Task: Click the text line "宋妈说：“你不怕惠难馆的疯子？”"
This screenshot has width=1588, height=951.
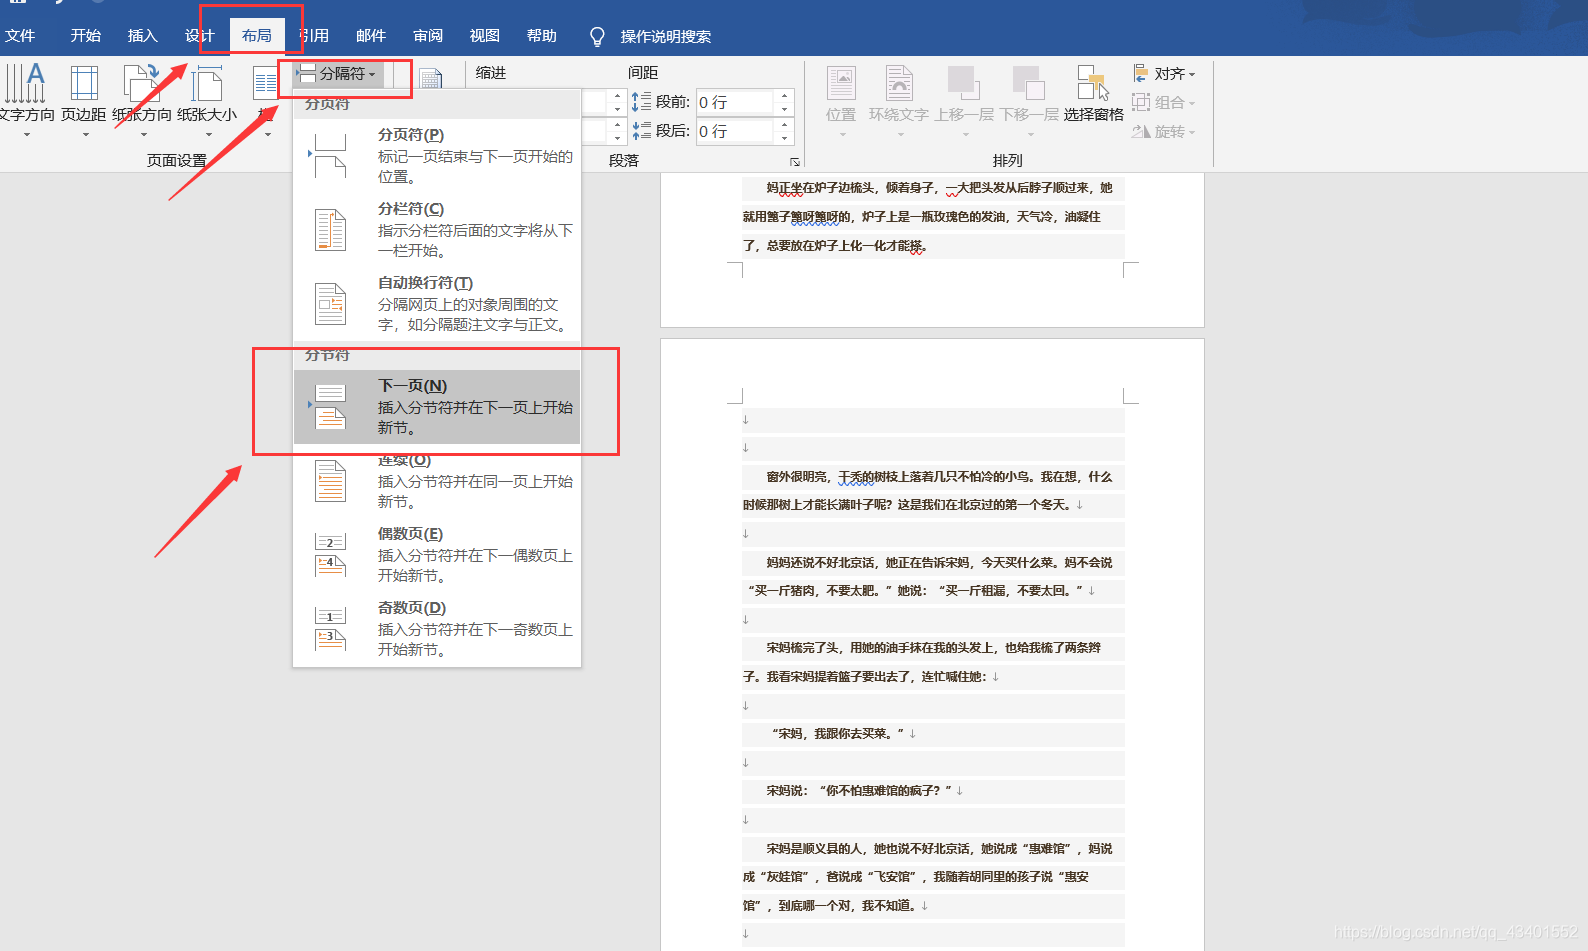Action: [x=859, y=791]
